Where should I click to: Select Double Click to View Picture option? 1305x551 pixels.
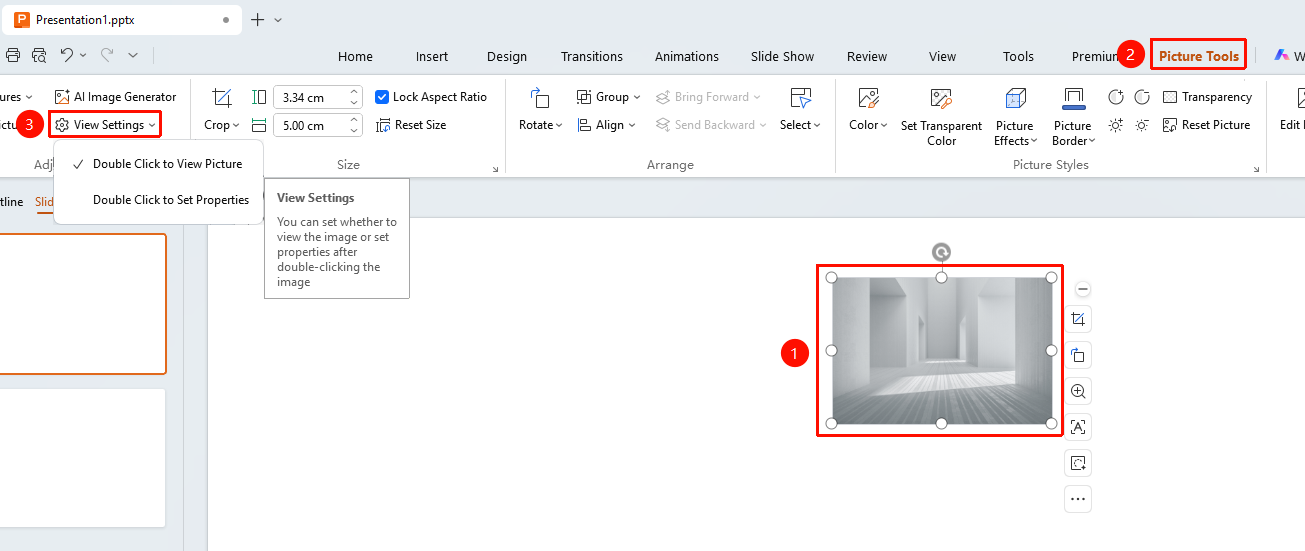[x=159, y=164]
